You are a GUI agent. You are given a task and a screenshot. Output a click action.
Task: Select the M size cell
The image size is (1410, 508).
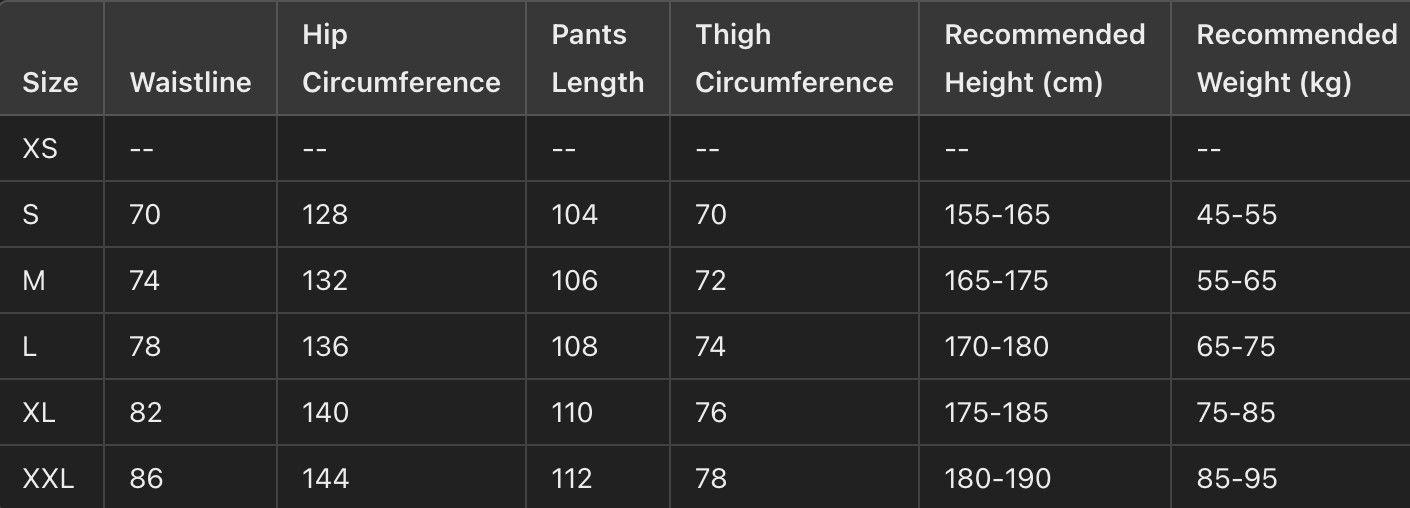34,280
